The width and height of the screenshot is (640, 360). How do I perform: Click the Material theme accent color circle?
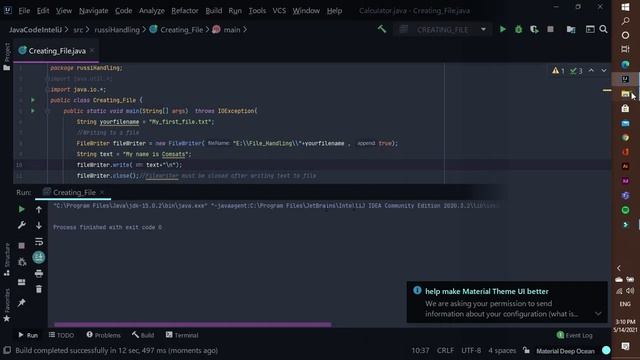[606, 350]
